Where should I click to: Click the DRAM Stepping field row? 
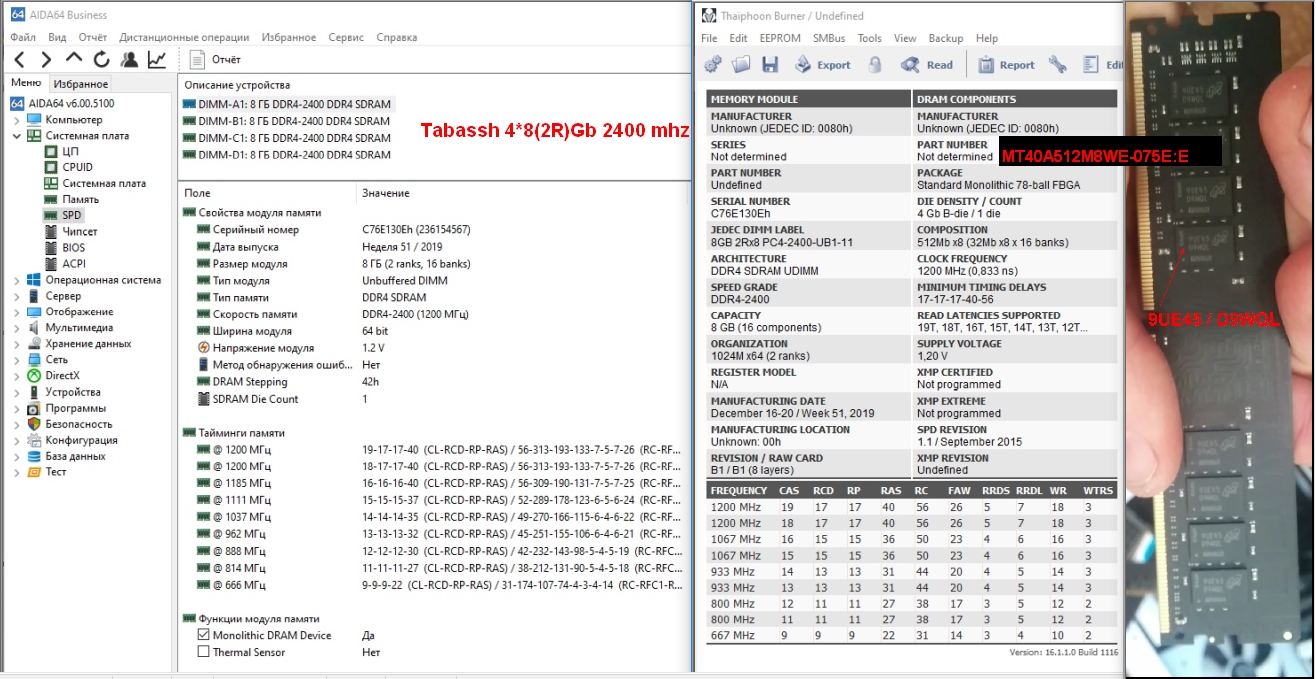click(434, 382)
